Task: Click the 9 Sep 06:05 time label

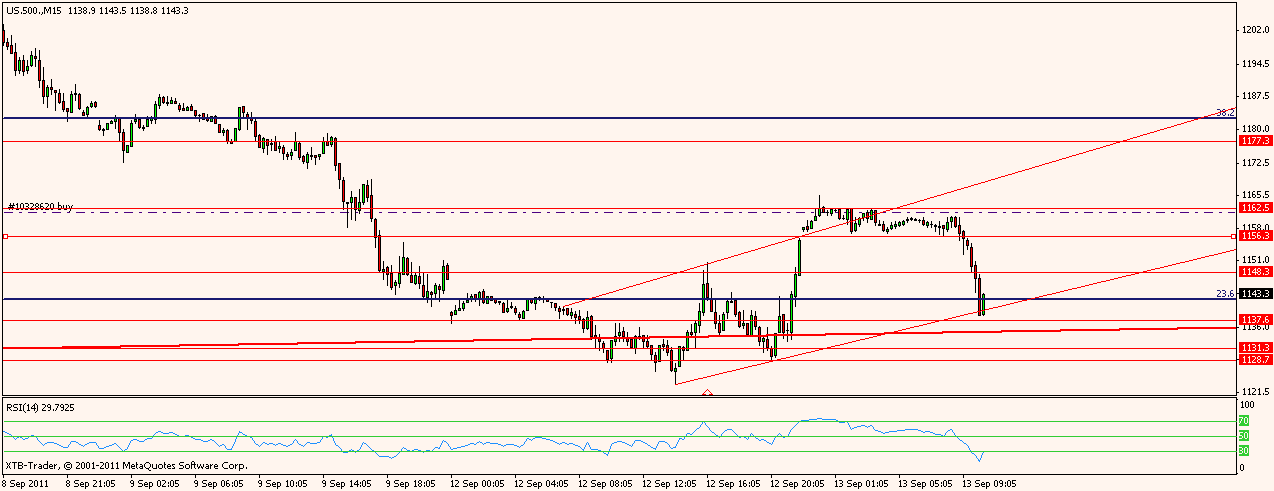Action: tap(219, 482)
